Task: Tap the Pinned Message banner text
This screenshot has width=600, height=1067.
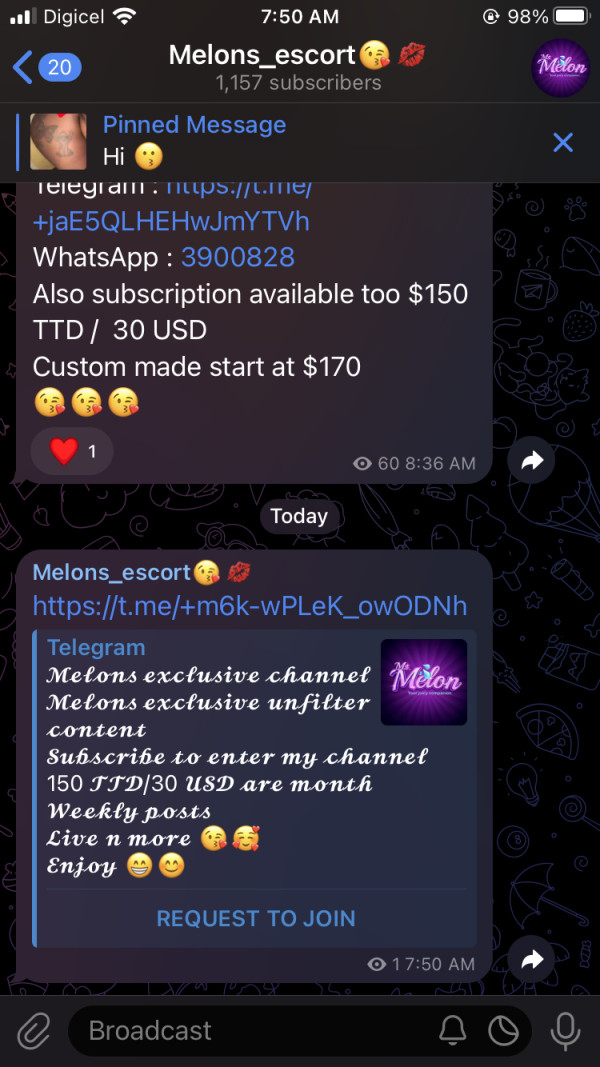Action: pyautogui.click(x=194, y=125)
